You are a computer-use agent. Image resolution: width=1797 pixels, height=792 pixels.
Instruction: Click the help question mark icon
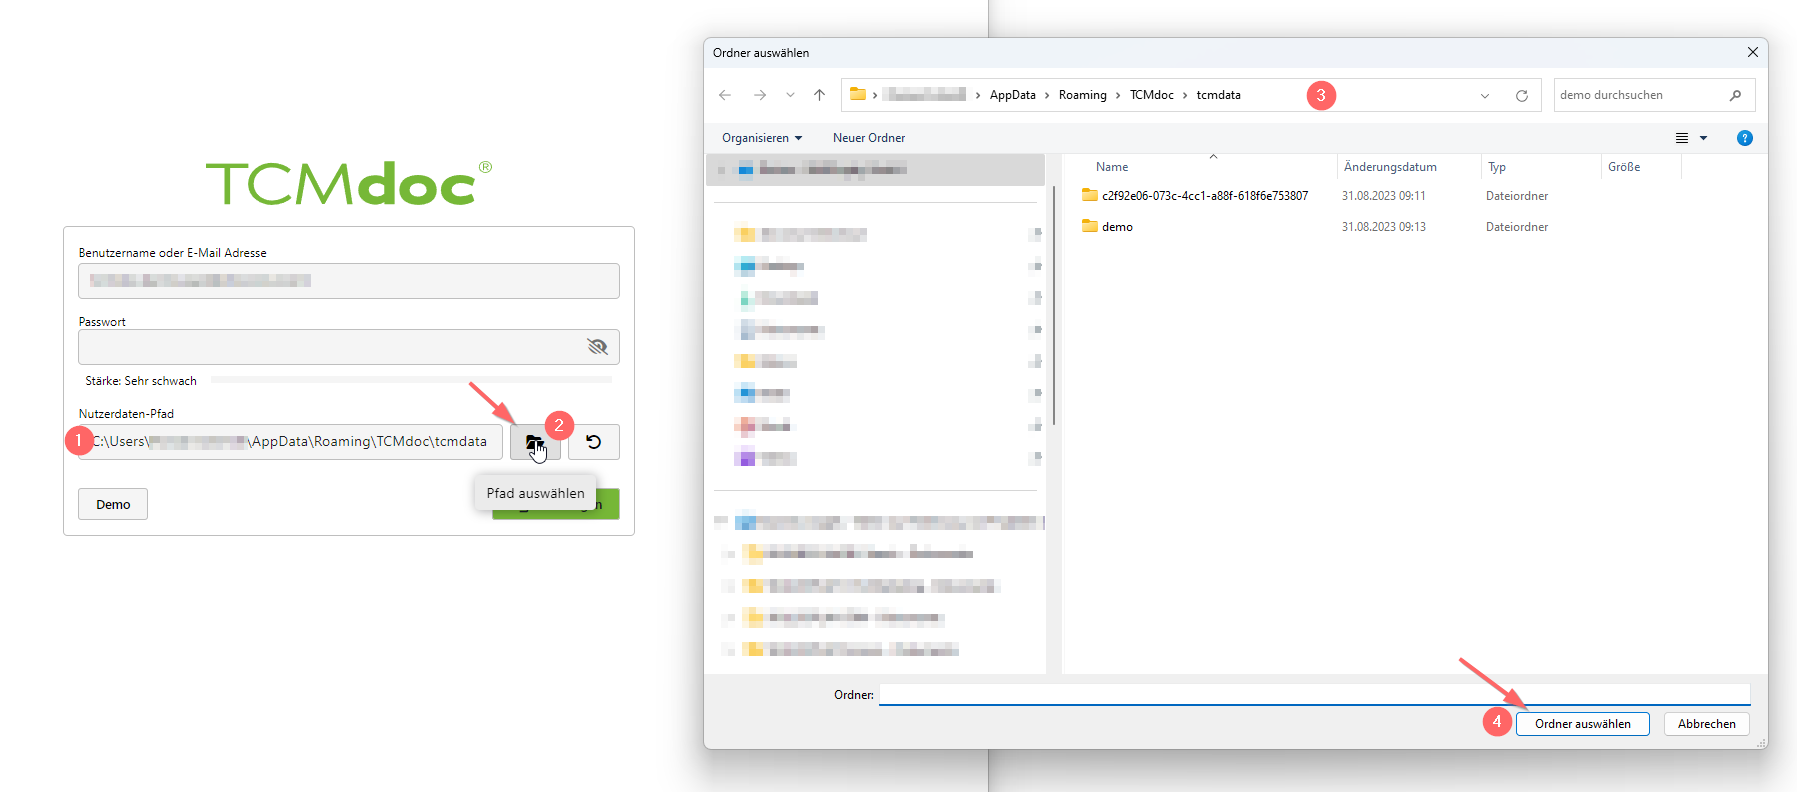(x=1744, y=138)
